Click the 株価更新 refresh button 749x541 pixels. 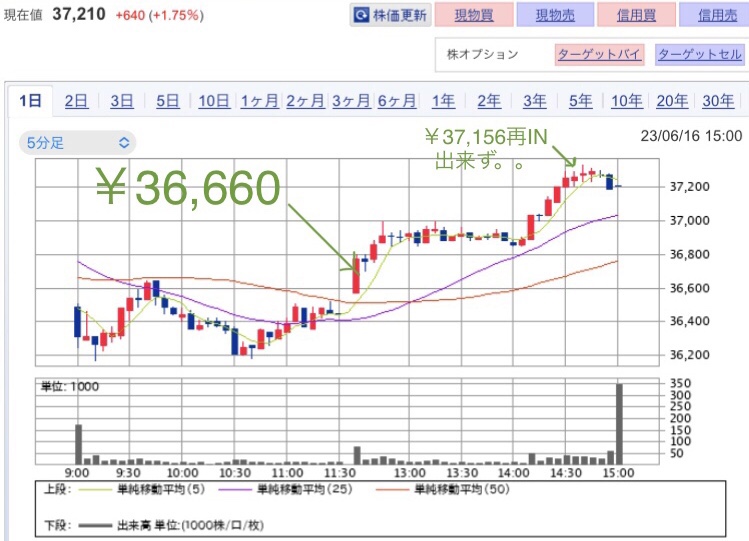pos(390,15)
